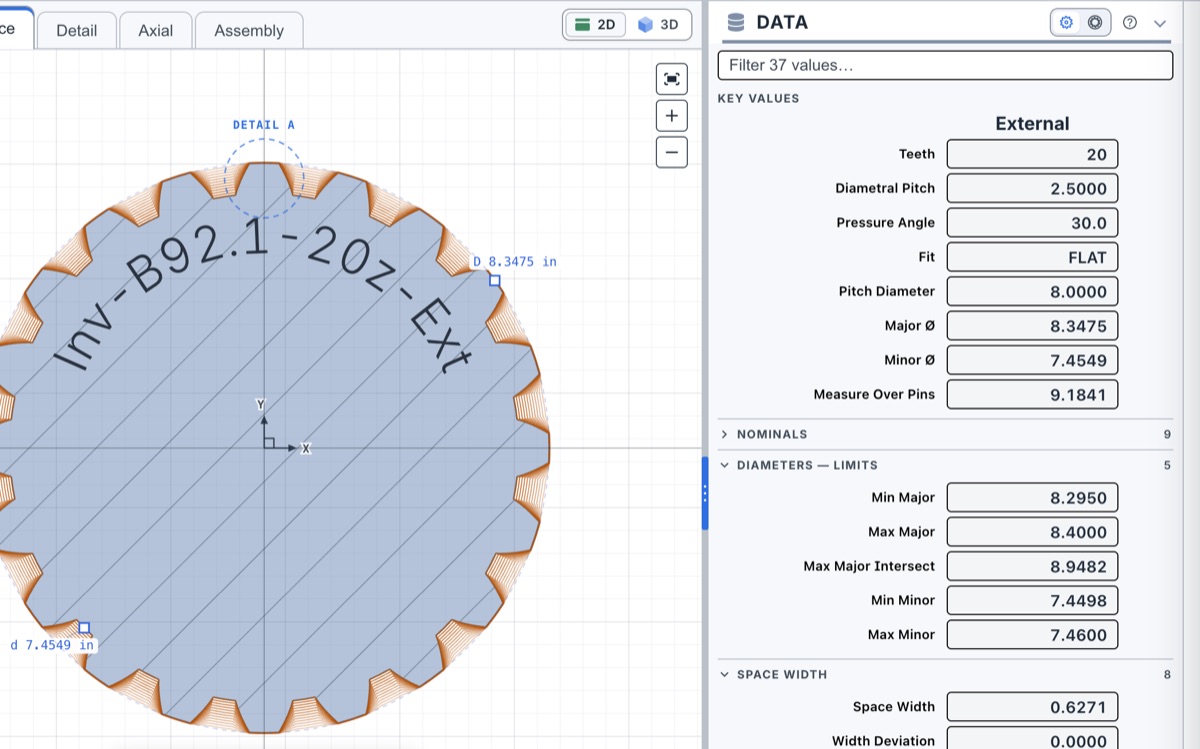The height and width of the screenshot is (749, 1200).
Task: Expand the NOMINALS section
Action: (945, 434)
